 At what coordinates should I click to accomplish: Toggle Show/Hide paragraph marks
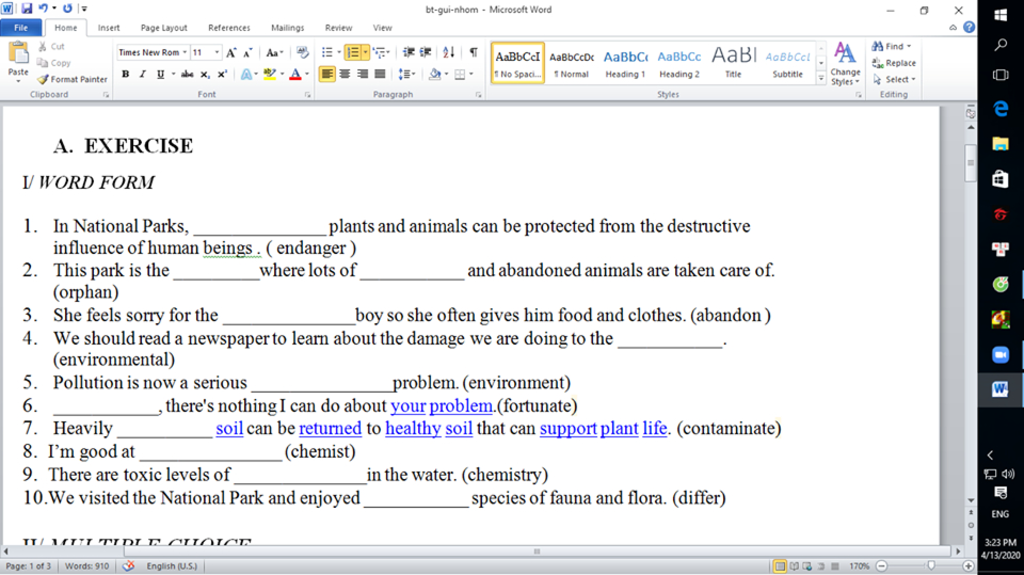473,52
